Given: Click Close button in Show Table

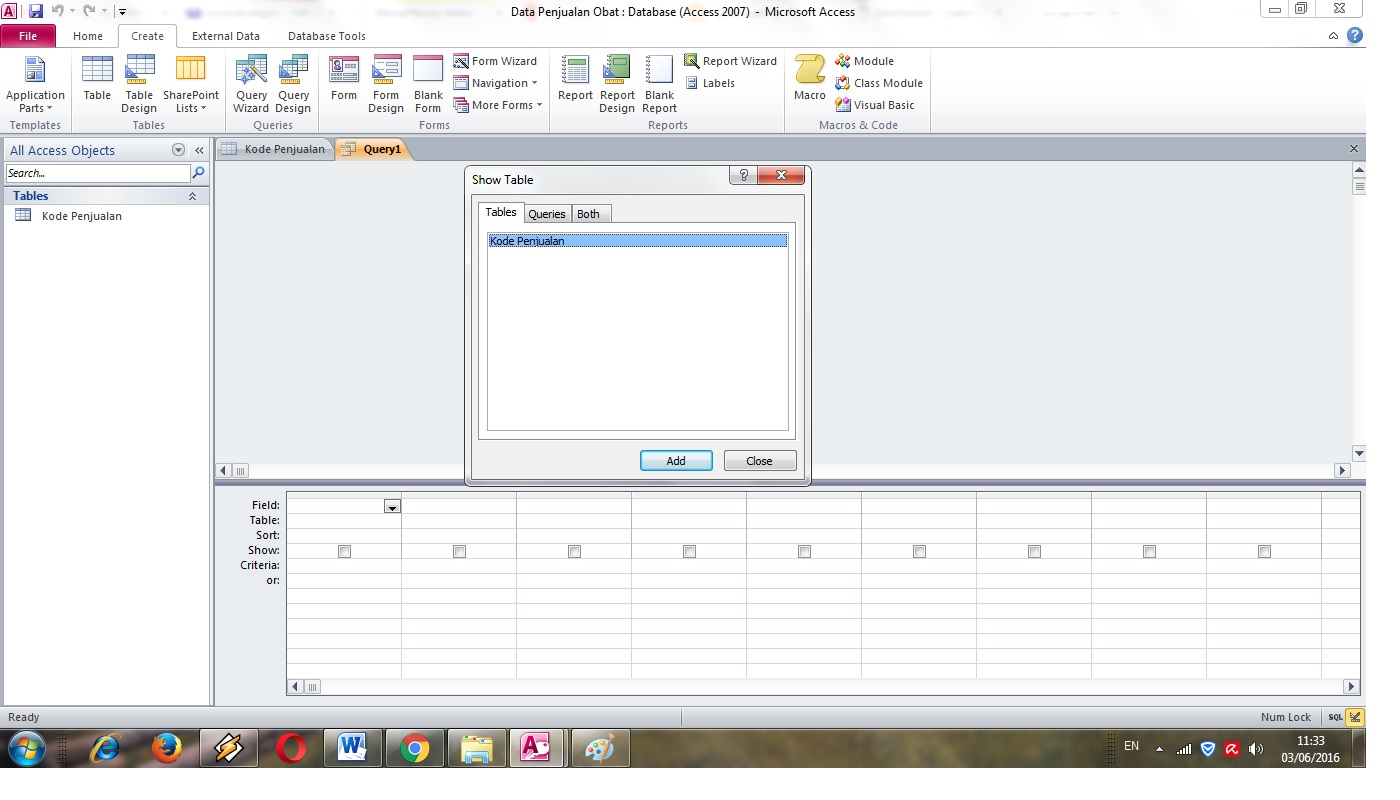Looking at the screenshot, I should click(759, 461).
